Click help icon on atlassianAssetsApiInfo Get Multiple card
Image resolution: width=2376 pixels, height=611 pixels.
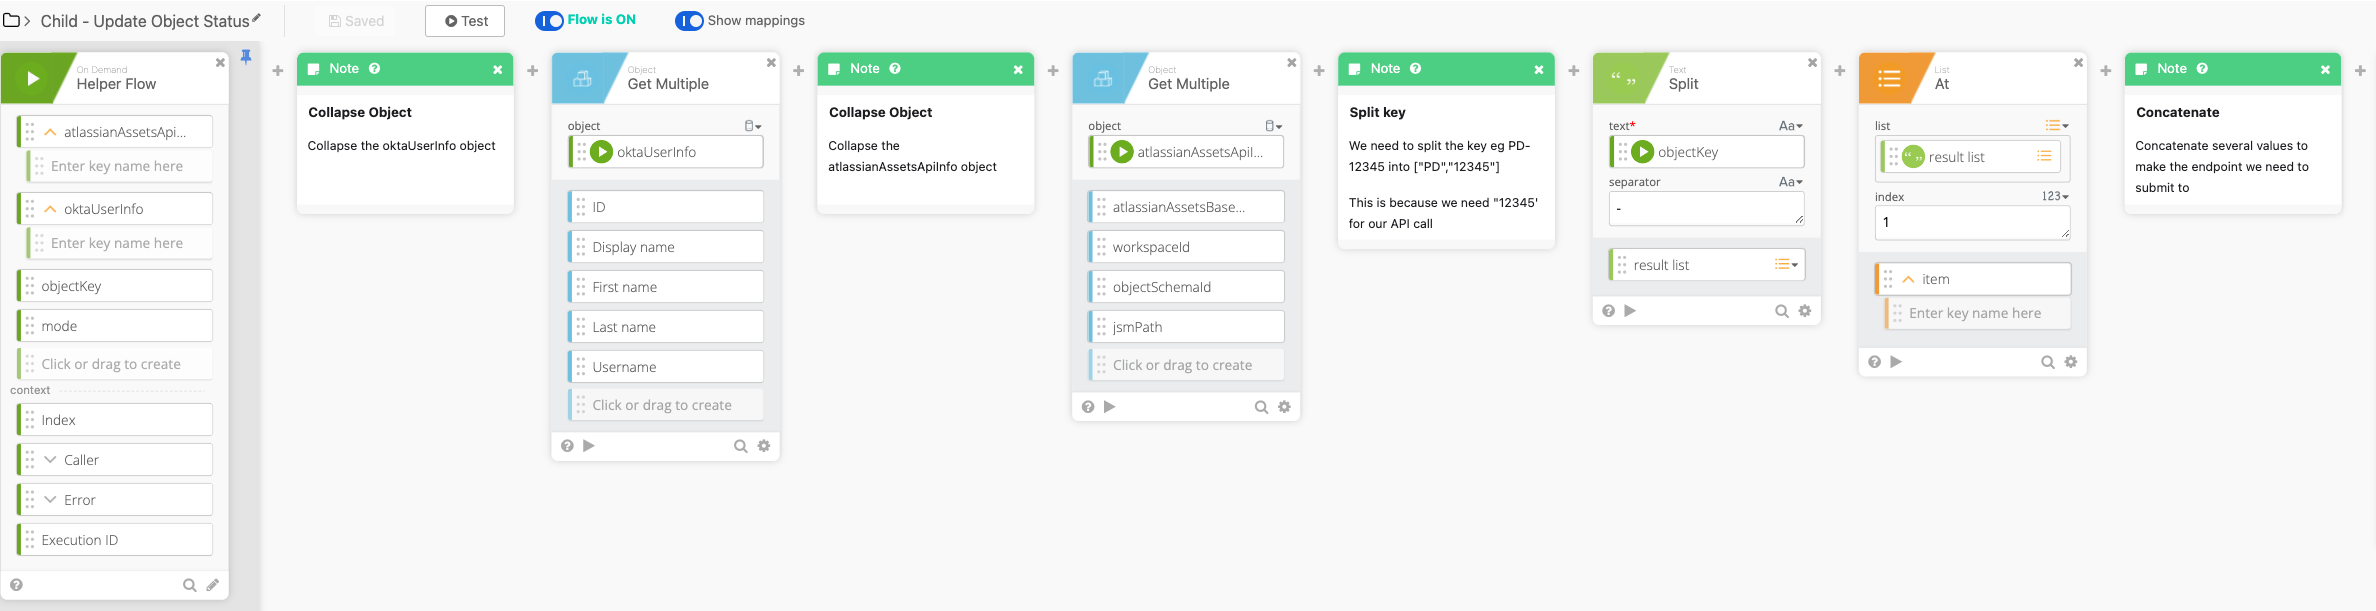tap(1088, 407)
